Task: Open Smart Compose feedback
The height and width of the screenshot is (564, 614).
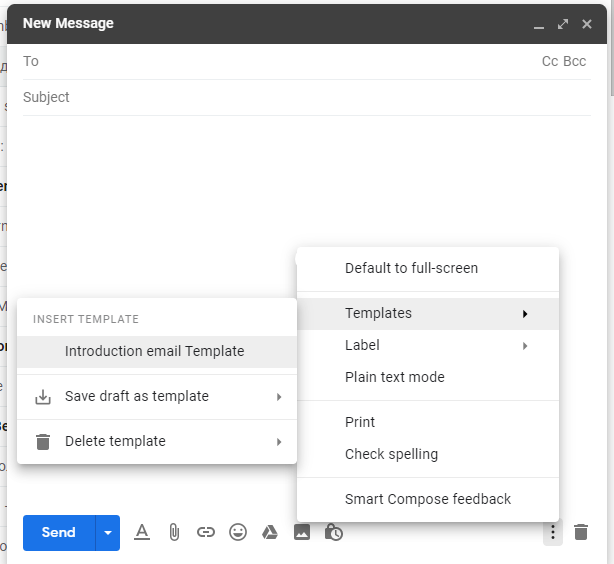Action: point(428,499)
